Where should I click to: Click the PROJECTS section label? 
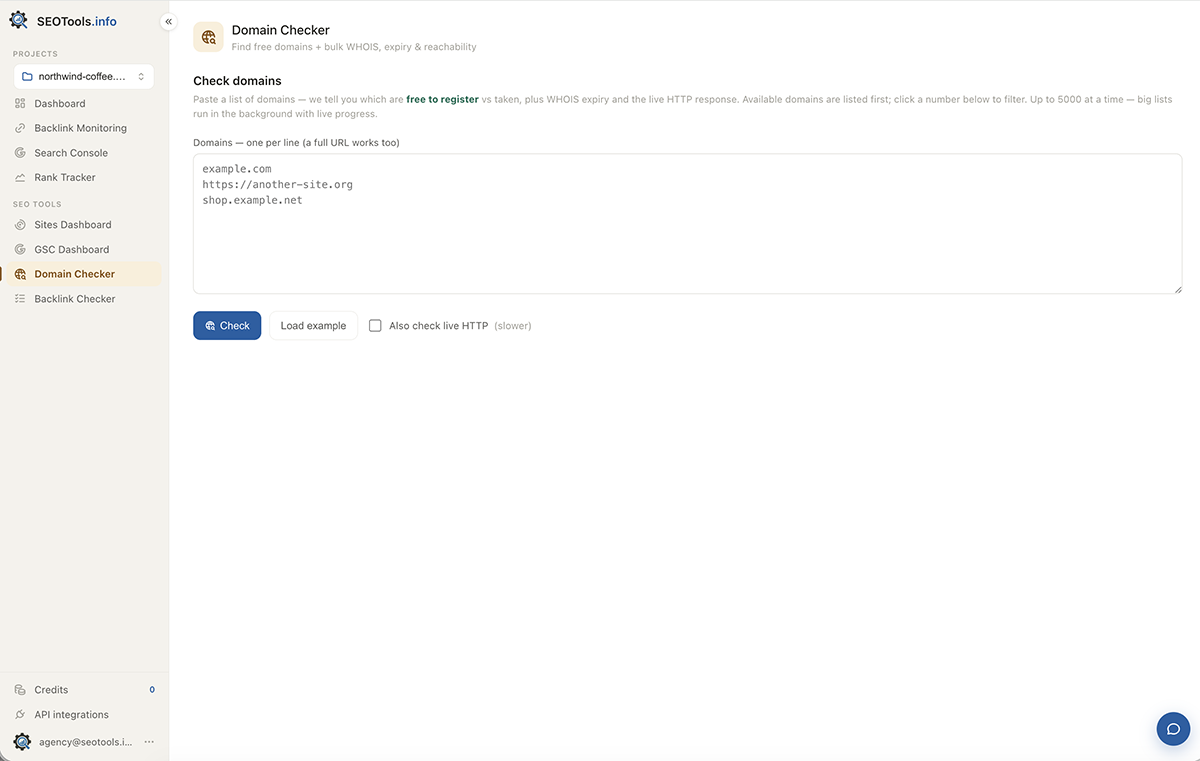[35, 54]
